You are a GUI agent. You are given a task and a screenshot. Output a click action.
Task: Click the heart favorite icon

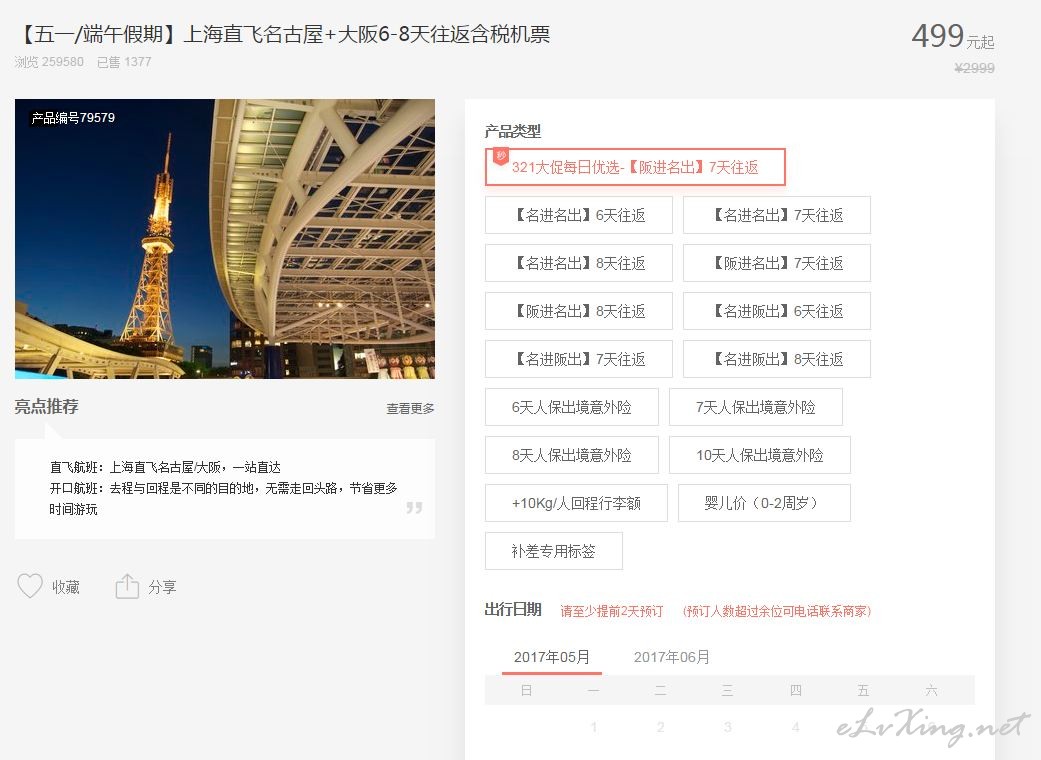coord(30,586)
